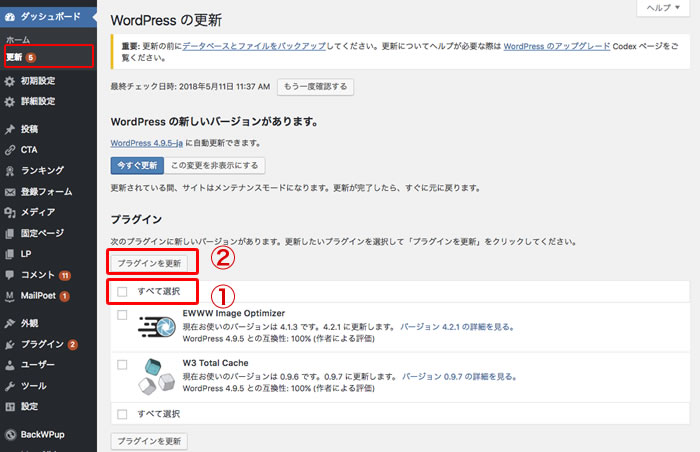This screenshot has width=700, height=452.
Task: Expand the ヘルプ dropdown tab
Action: tap(662, 8)
